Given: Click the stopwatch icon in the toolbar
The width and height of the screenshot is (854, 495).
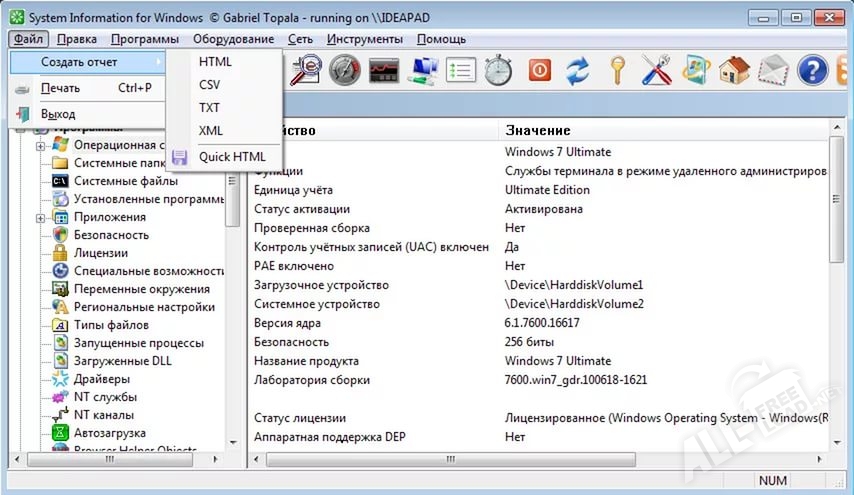Looking at the screenshot, I should pos(498,71).
